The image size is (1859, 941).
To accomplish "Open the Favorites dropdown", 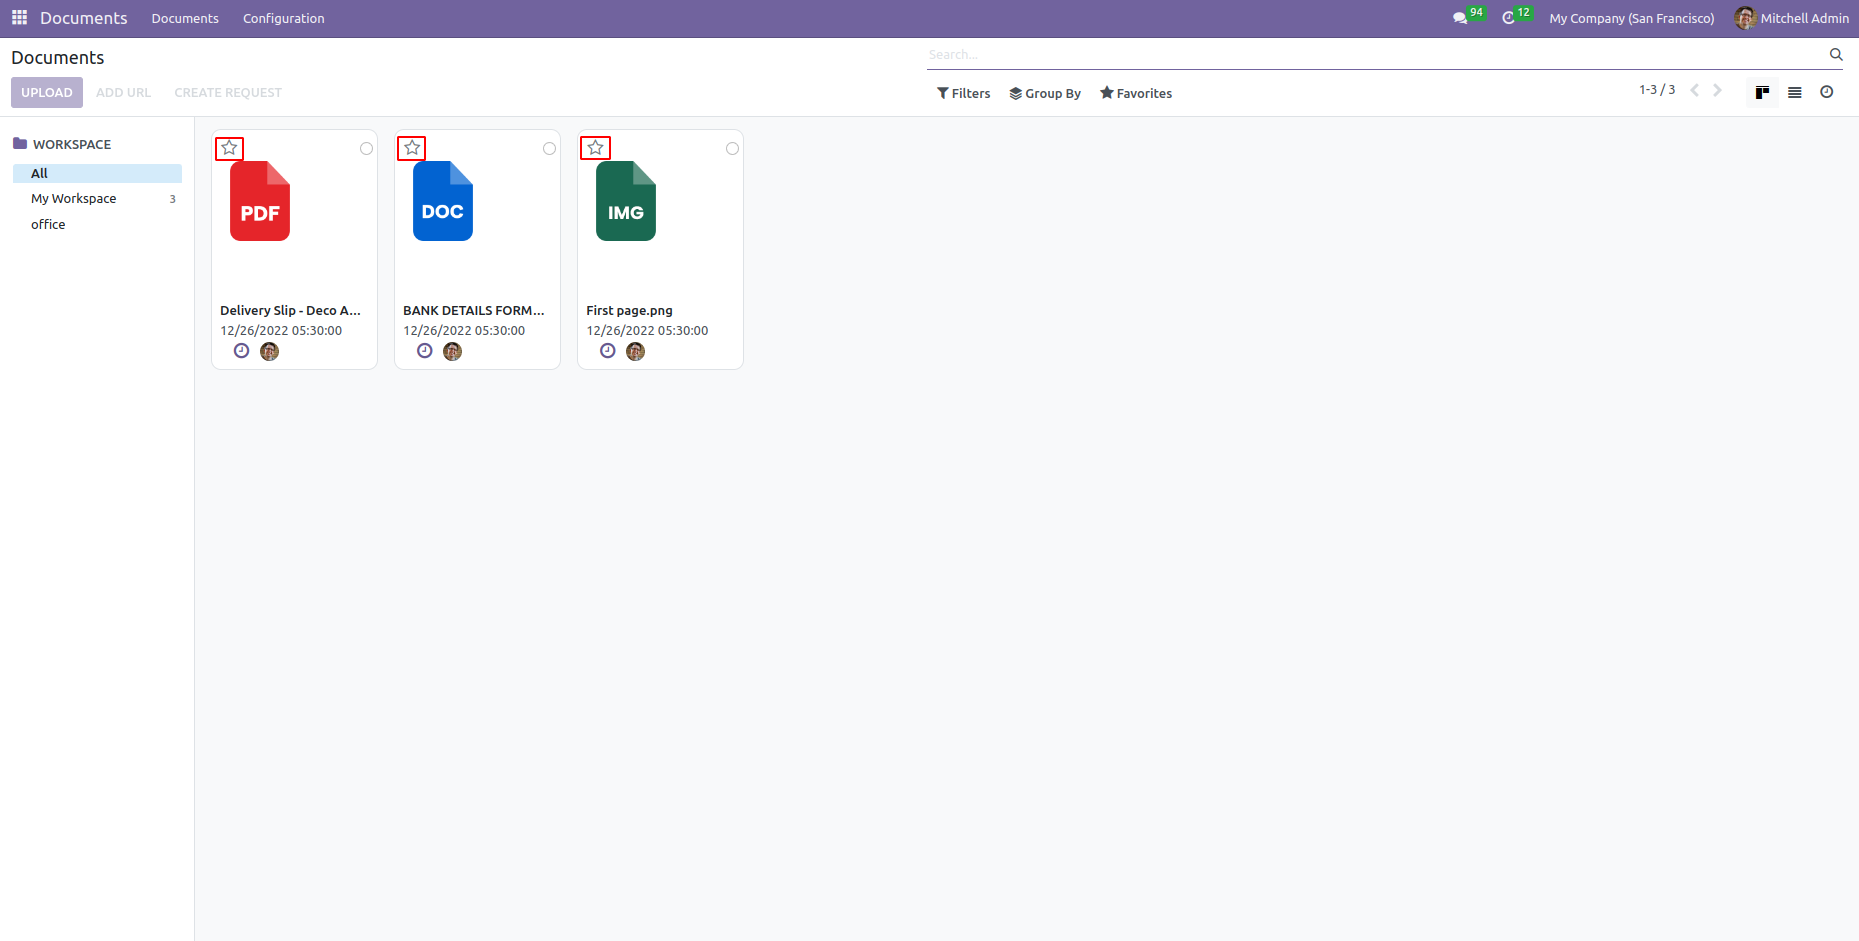I will pyautogui.click(x=1136, y=93).
